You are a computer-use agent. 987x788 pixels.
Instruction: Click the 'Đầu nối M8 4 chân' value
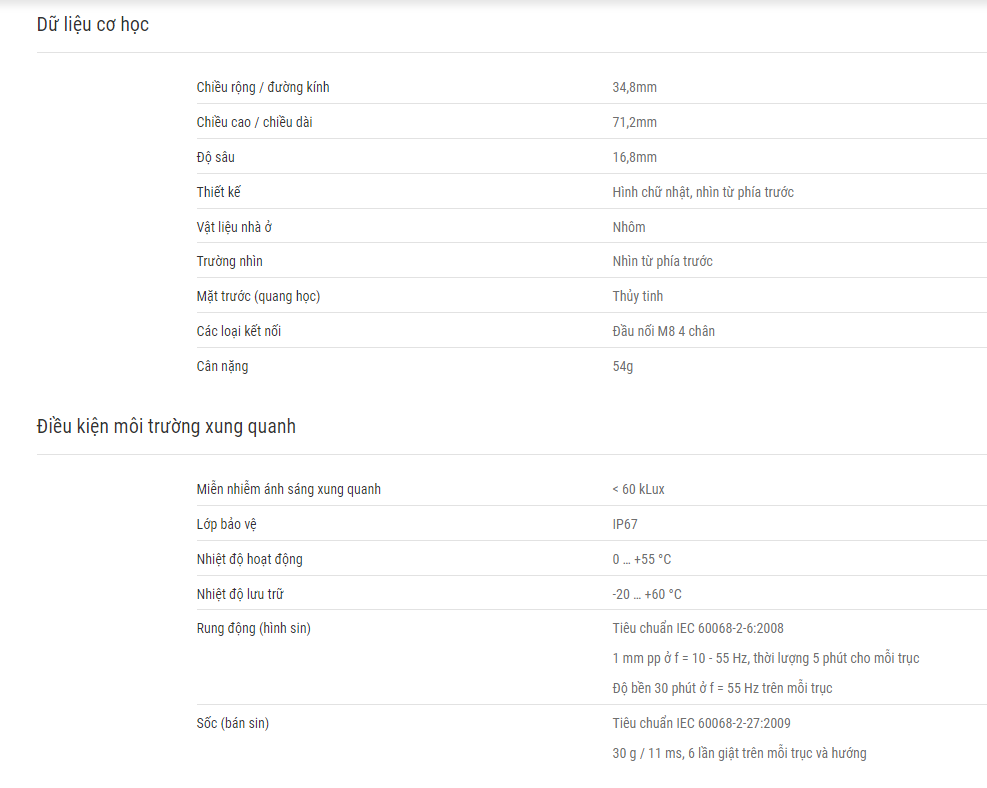(x=663, y=331)
